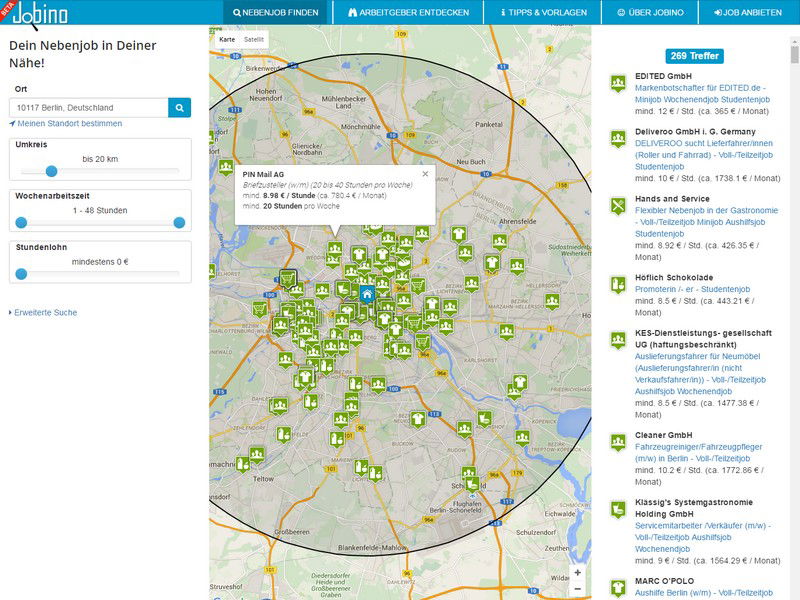
Task: Open Über Jobino menu
Action: [x=650, y=12]
